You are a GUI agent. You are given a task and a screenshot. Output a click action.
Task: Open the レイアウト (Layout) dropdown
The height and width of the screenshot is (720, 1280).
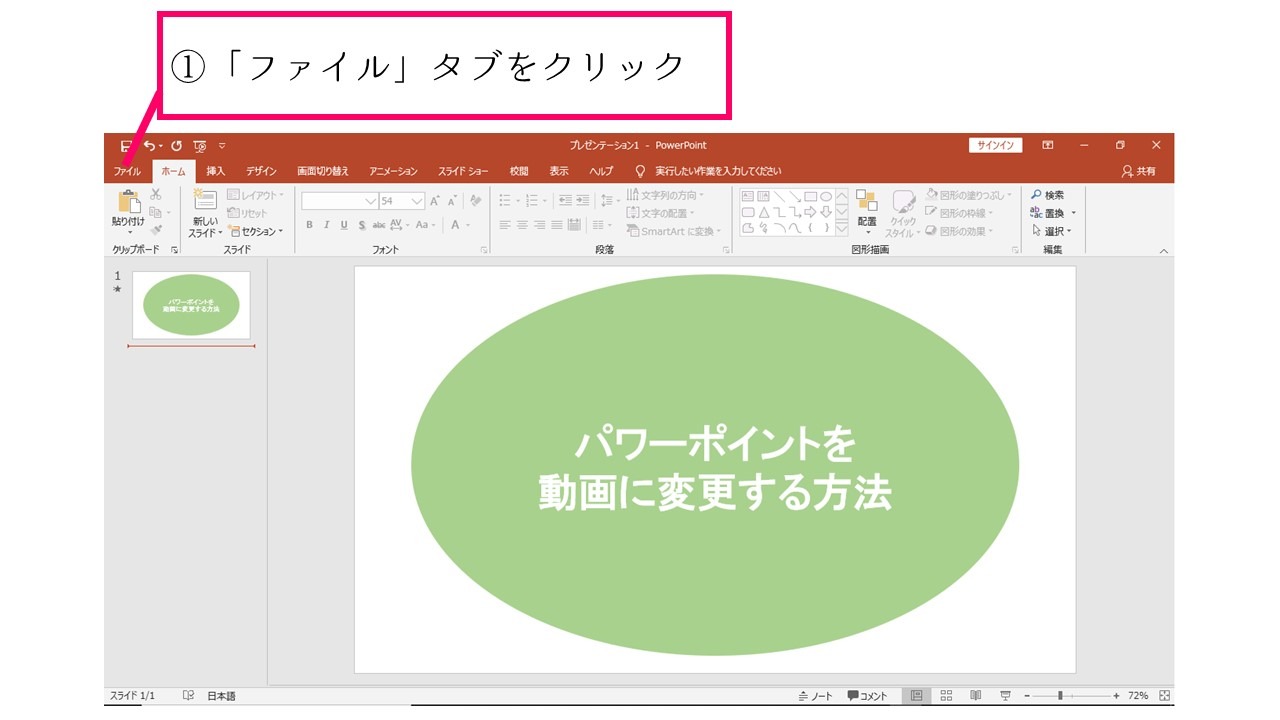click(256, 195)
